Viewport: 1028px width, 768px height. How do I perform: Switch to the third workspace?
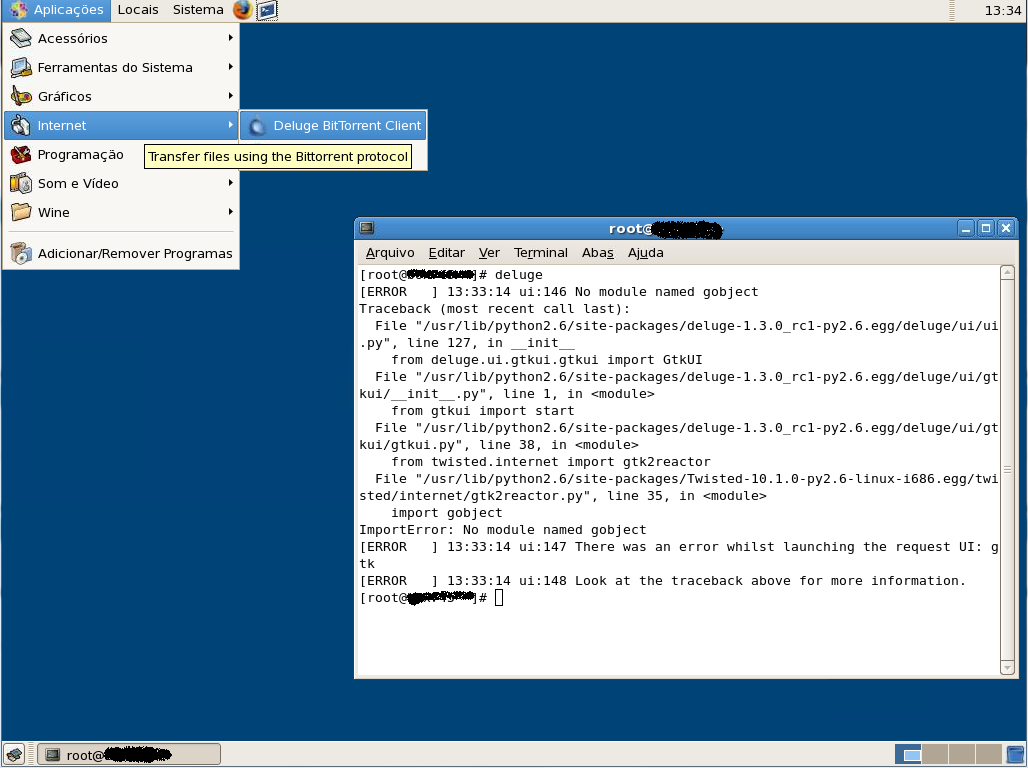pyautogui.click(x=962, y=754)
